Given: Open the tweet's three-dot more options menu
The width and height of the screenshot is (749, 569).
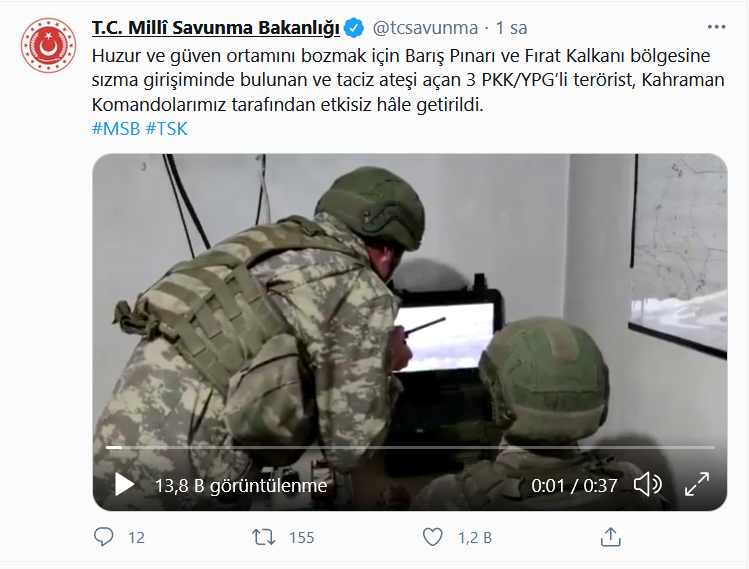Looking at the screenshot, I should pos(716,27).
